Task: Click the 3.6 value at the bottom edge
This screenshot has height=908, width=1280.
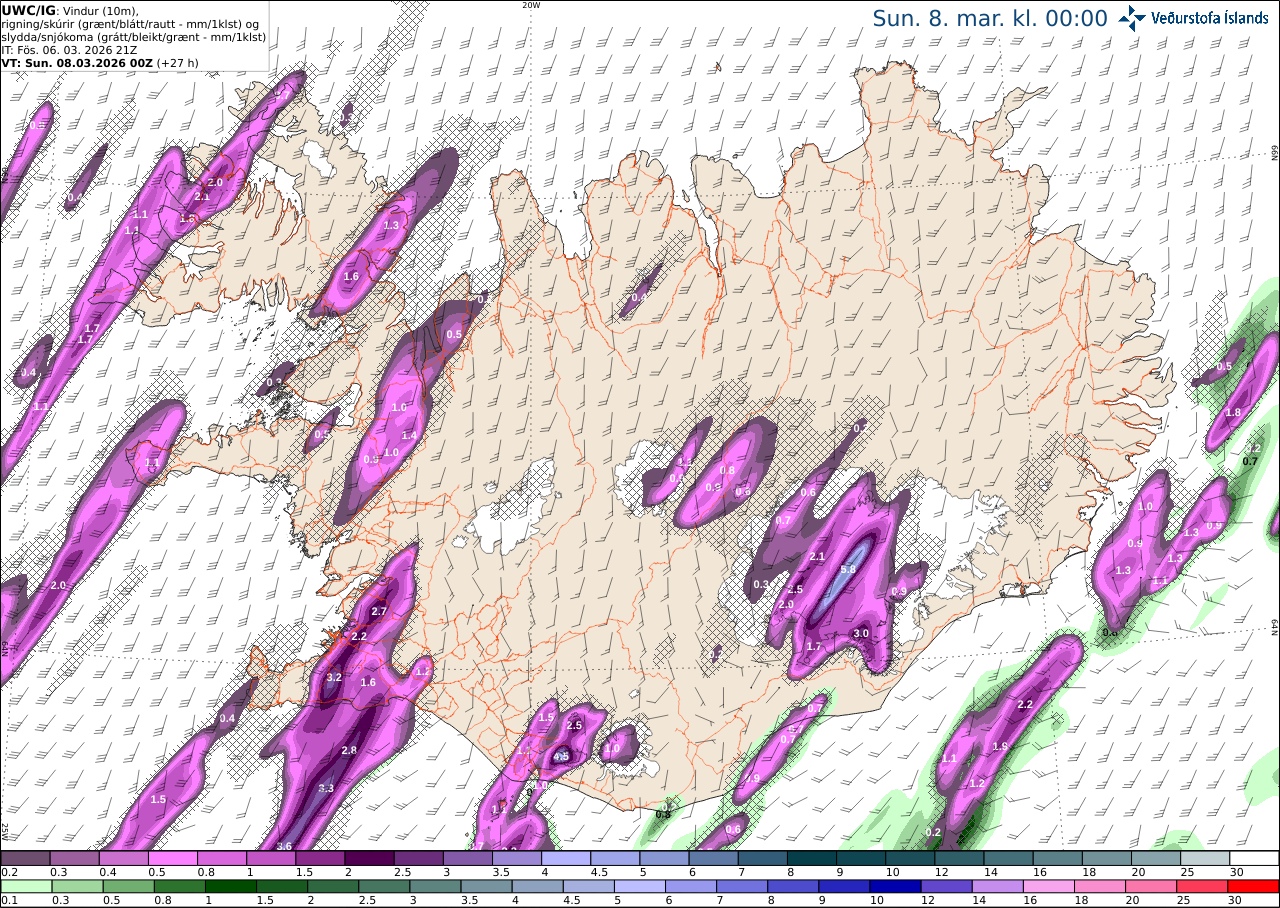Action: pyautogui.click(x=284, y=846)
